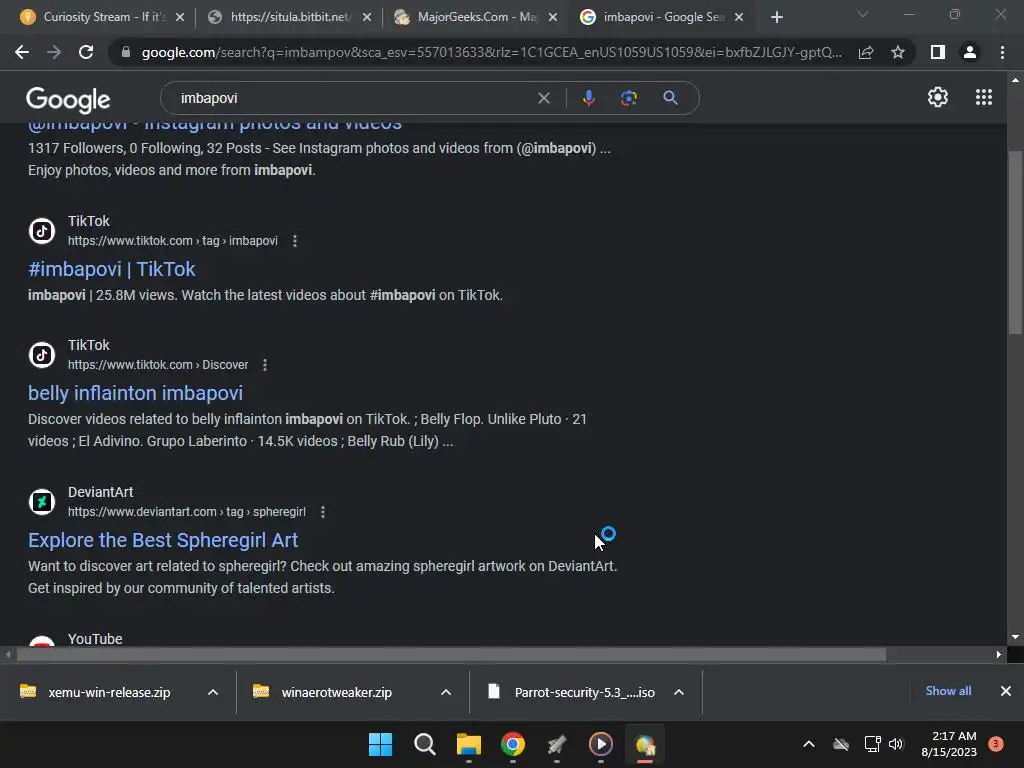The width and height of the screenshot is (1024, 768).
Task: Show all downloads
Action: tap(948, 691)
